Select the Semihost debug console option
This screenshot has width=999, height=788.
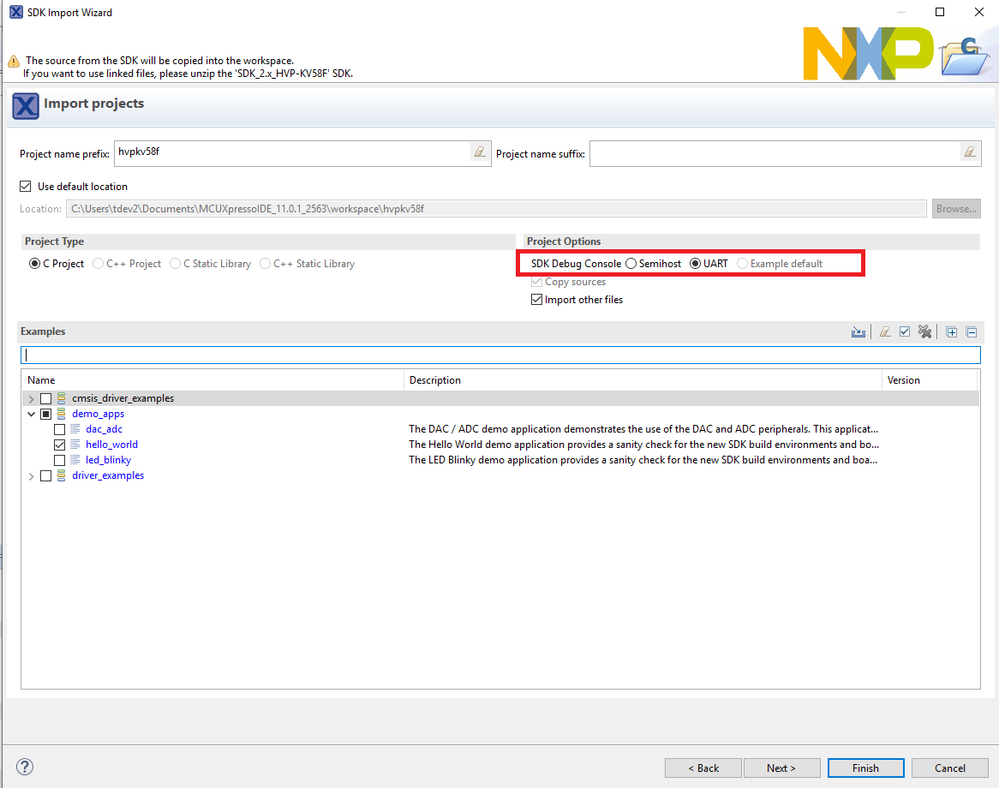[x=631, y=264]
